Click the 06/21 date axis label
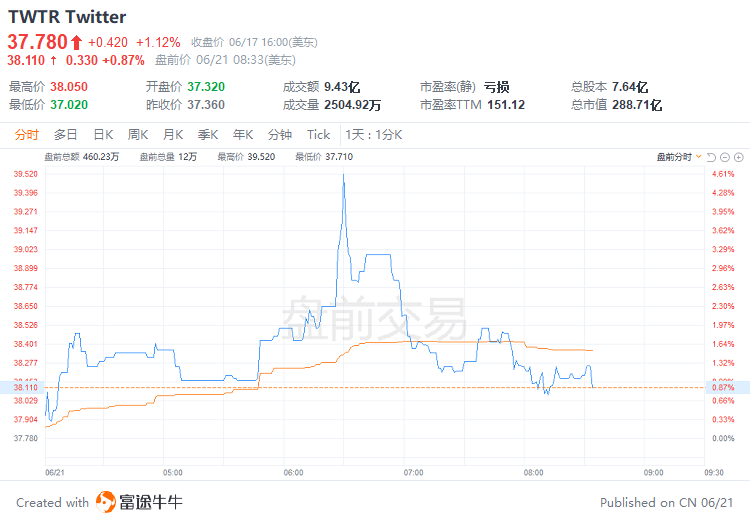 click(x=55, y=472)
